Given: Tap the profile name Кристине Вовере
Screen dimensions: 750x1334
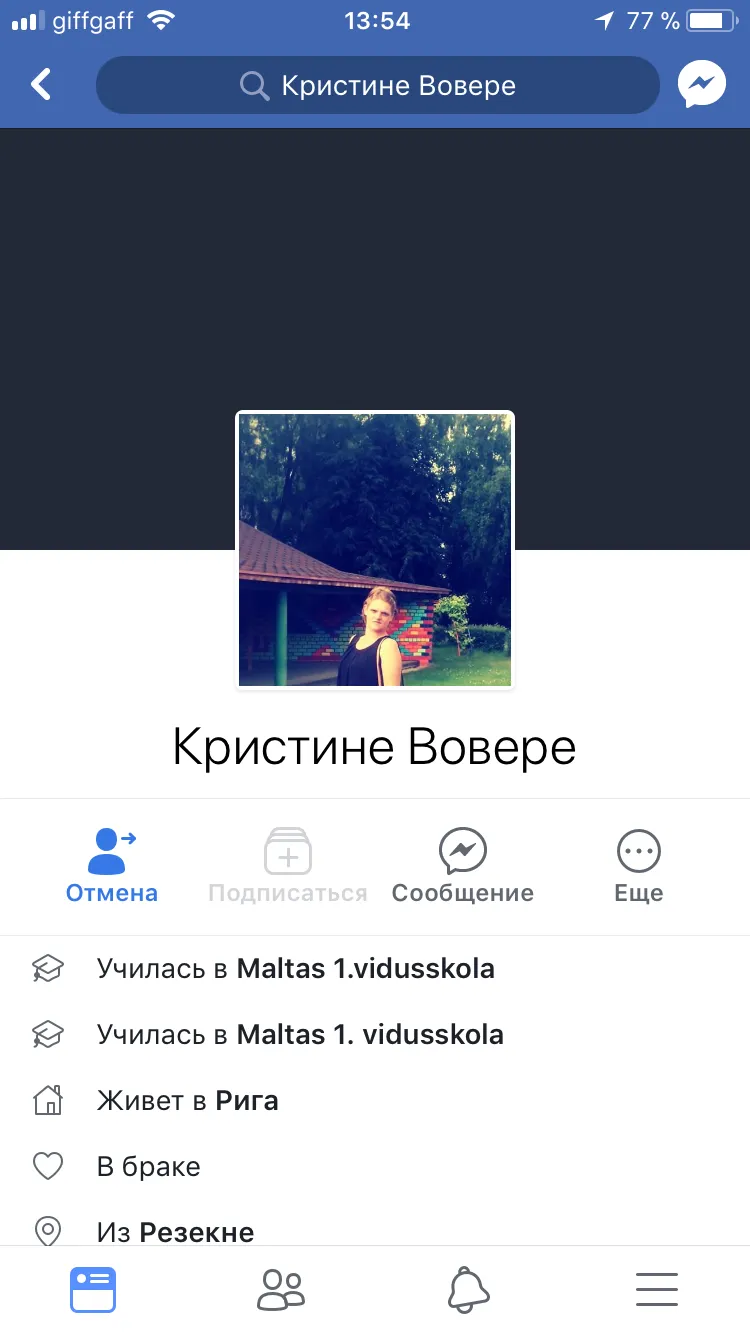Looking at the screenshot, I should (374, 747).
